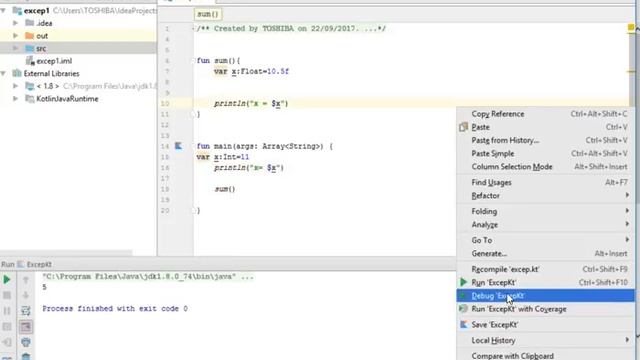640x360 pixels.
Task: Click the Kotlin run gutter icon beside main
Action: point(178,146)
